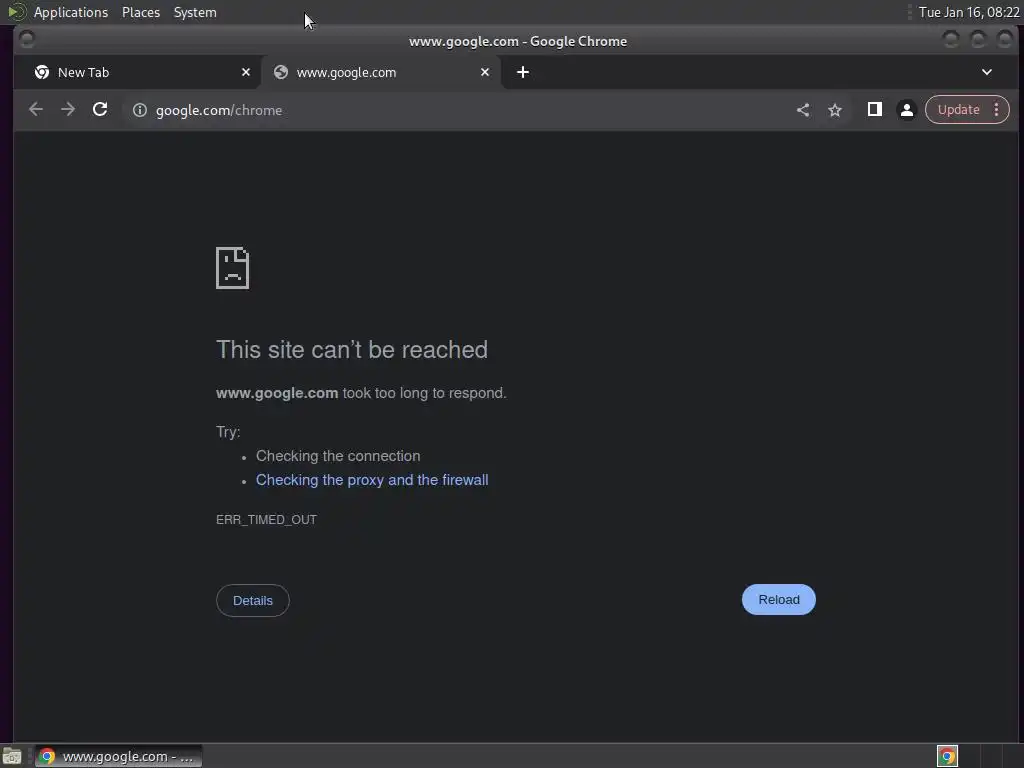Click the Chrome icon in the bottom-right tray
Image resolution: width=1024 pixels, height=768 pixels.
[947, 756]
